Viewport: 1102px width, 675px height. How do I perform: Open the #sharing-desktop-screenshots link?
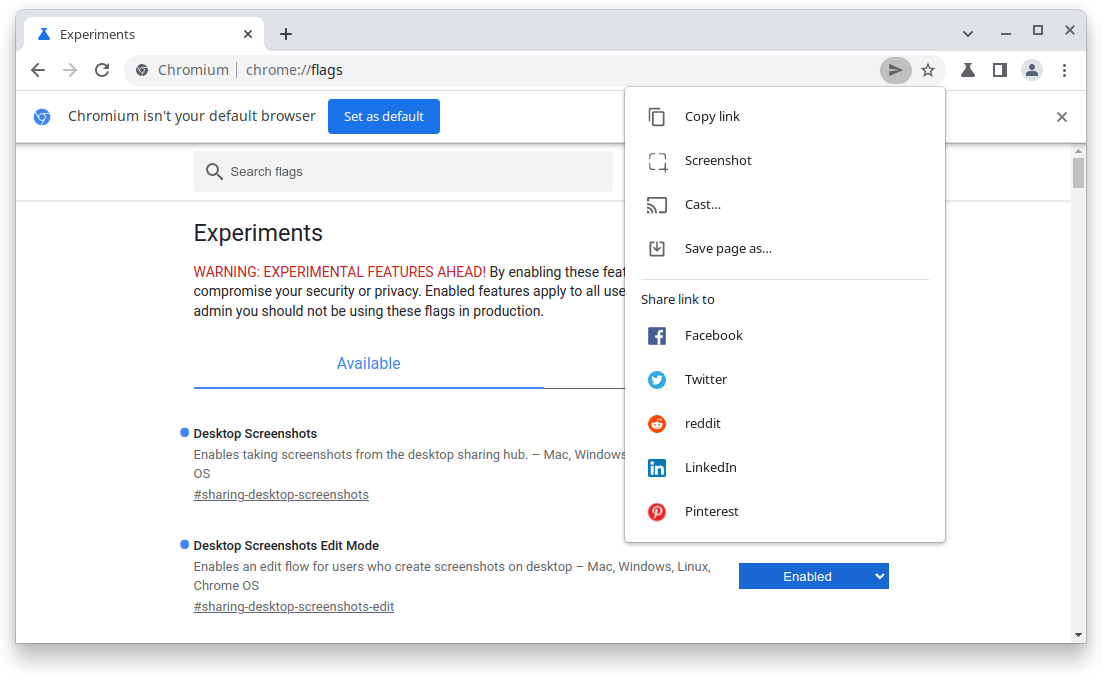pos(281,494)
